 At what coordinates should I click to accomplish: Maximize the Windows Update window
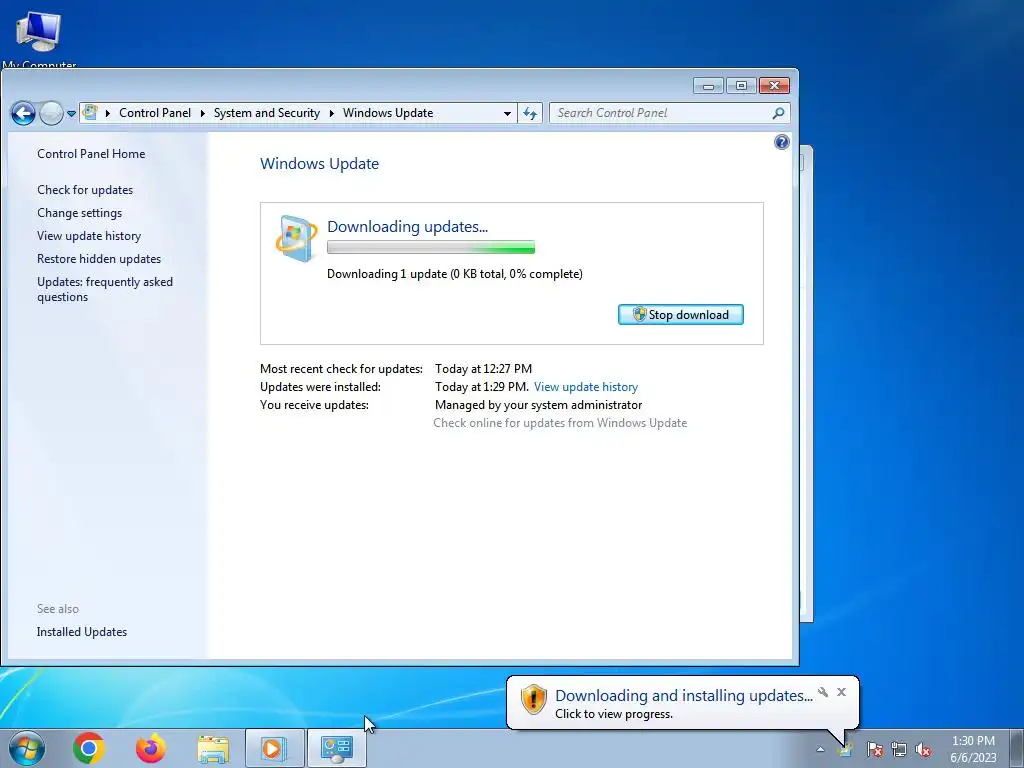click(741, 86)
